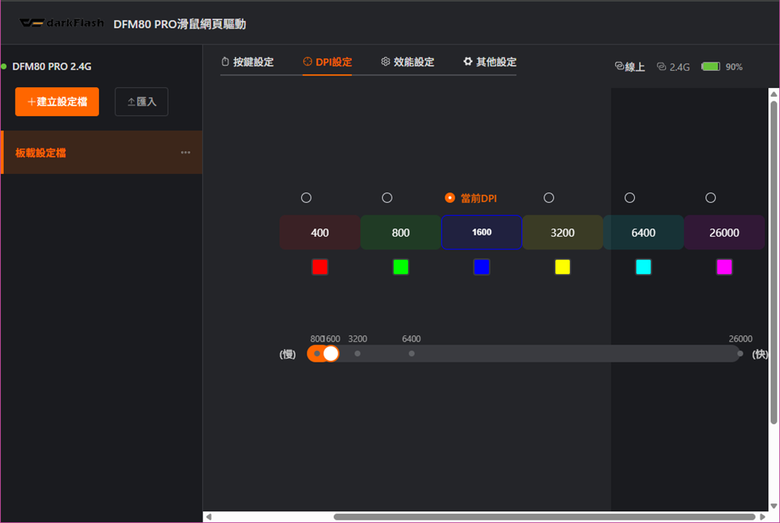780x523 pixels.
Task: Click the horizontal scrollbar right arrow
Action: [762, 517]
